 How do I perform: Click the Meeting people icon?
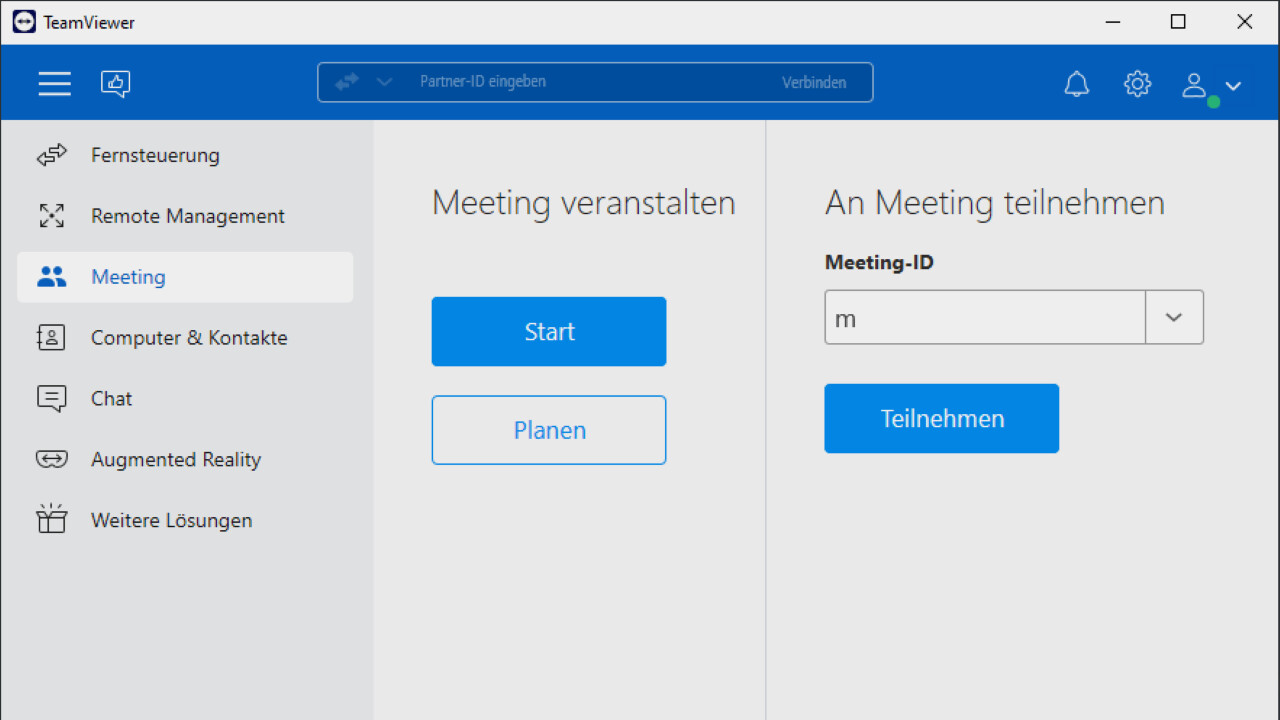pos(51,277)
